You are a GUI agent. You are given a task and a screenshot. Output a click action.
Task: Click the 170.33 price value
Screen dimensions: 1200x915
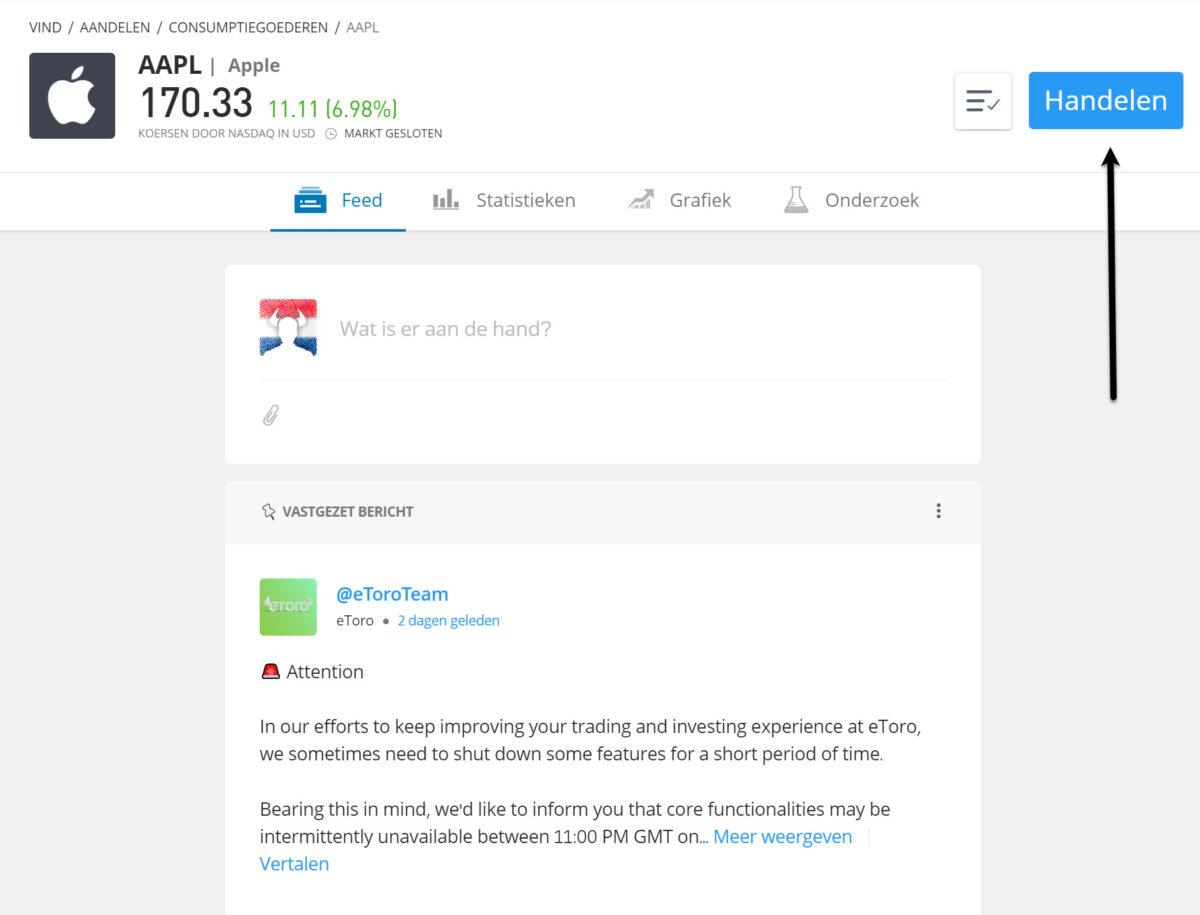tap(197, 104)
